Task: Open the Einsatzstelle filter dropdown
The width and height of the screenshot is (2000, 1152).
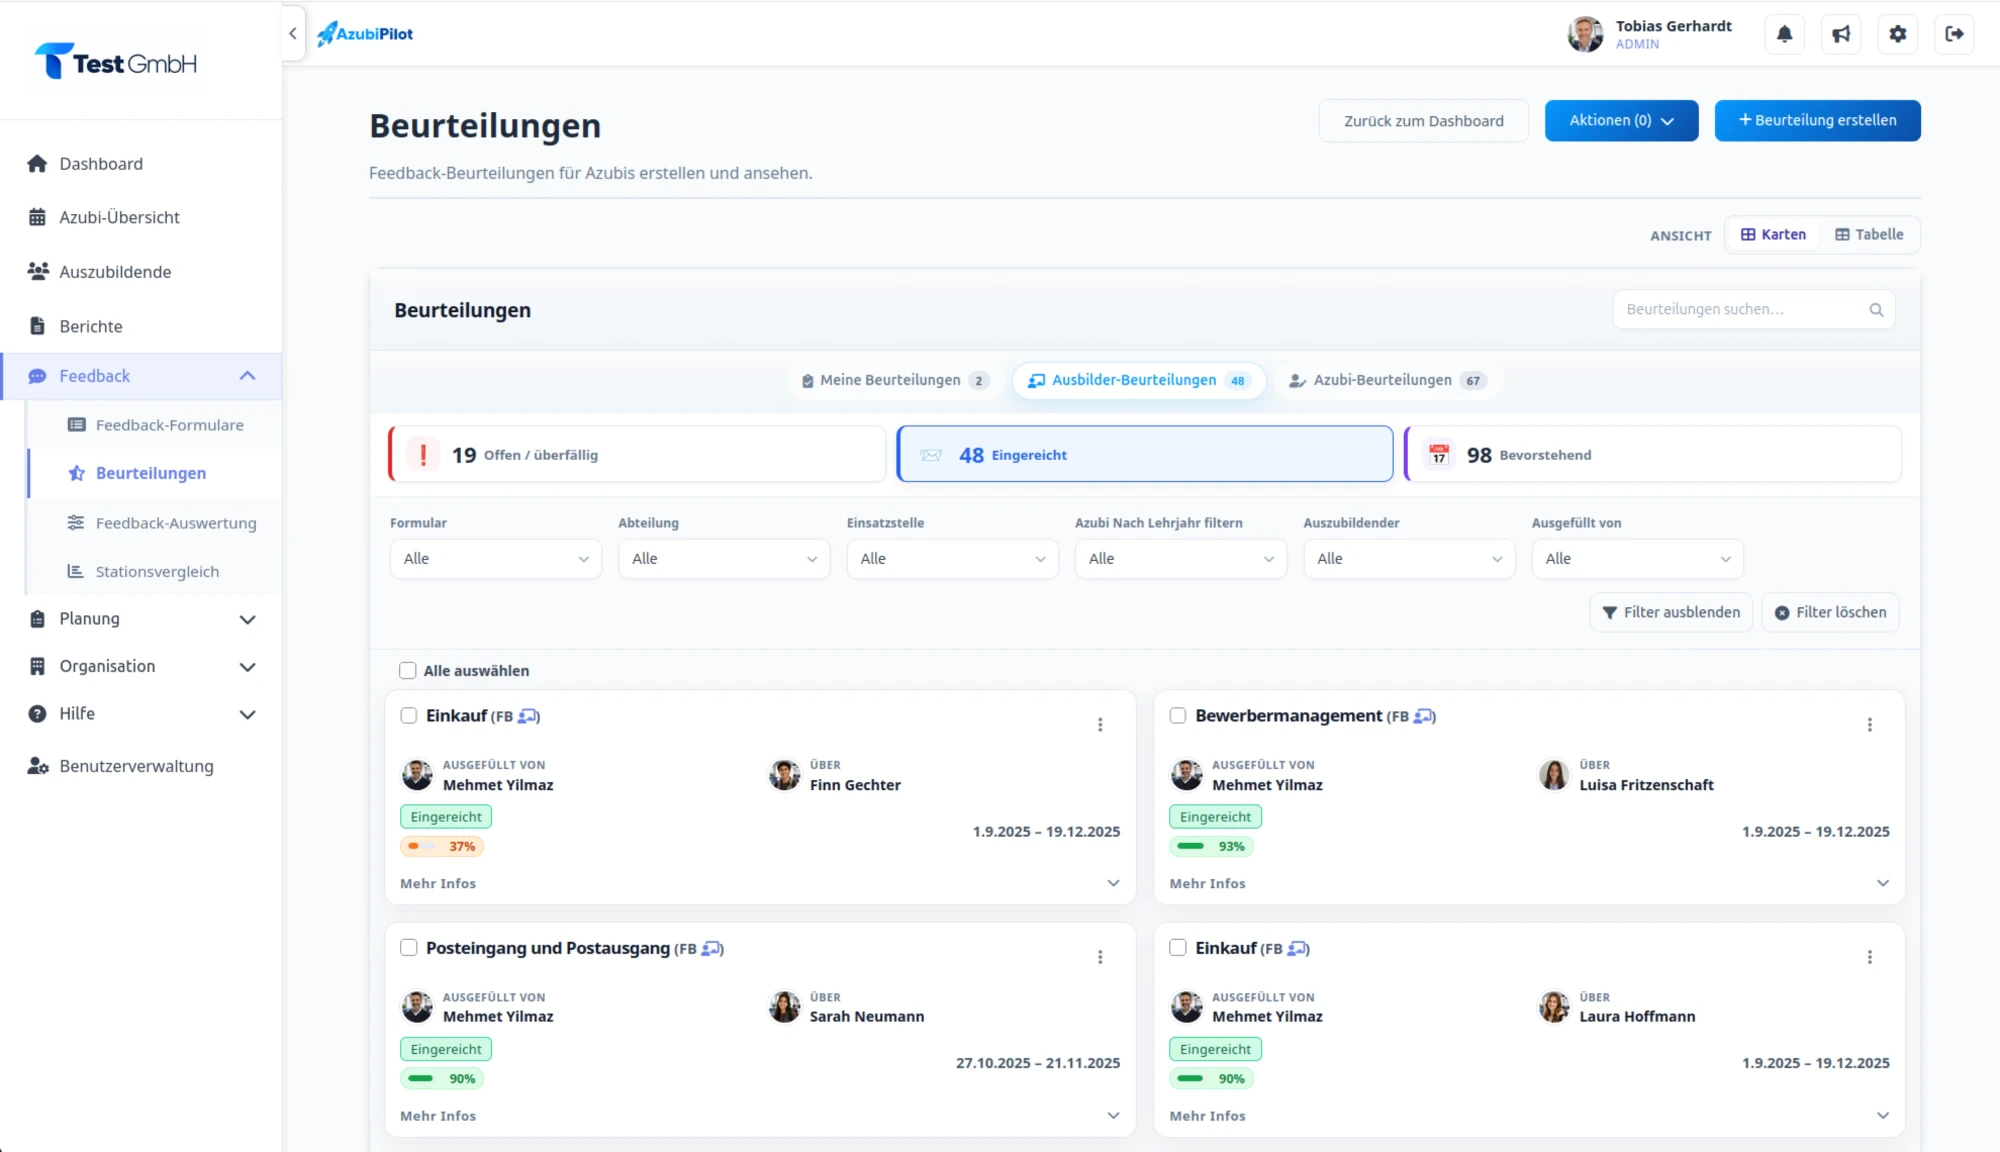Action: click(x=952, y=559)
